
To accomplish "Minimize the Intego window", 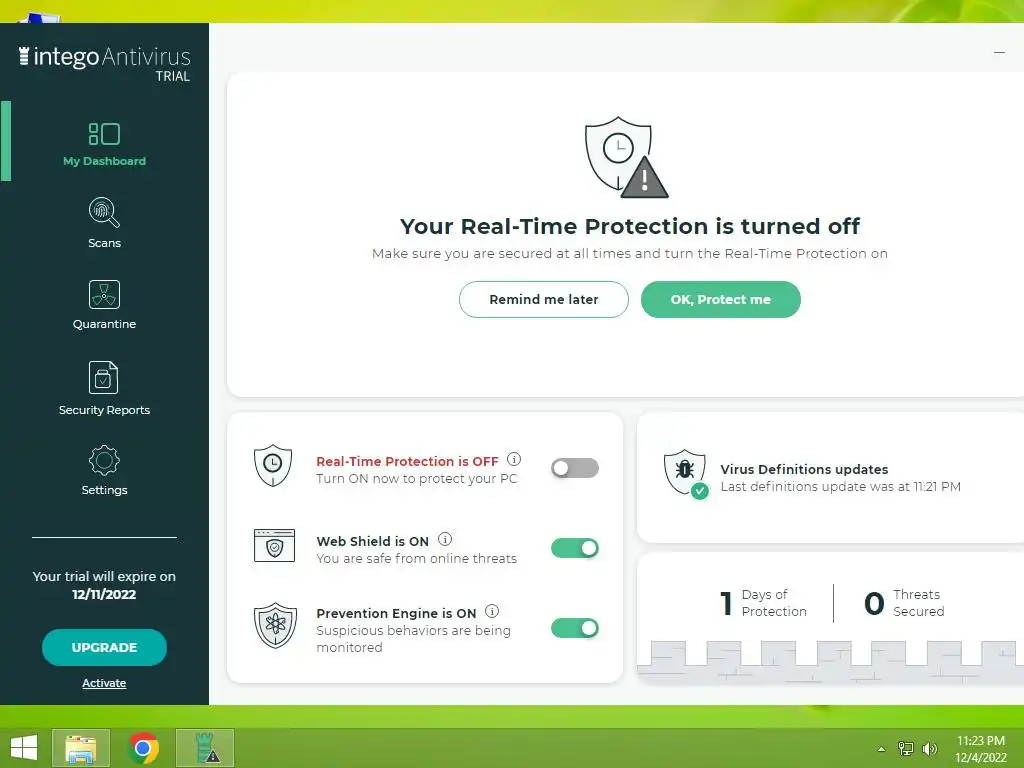I will pyautogui.click(x=999, y=52).
